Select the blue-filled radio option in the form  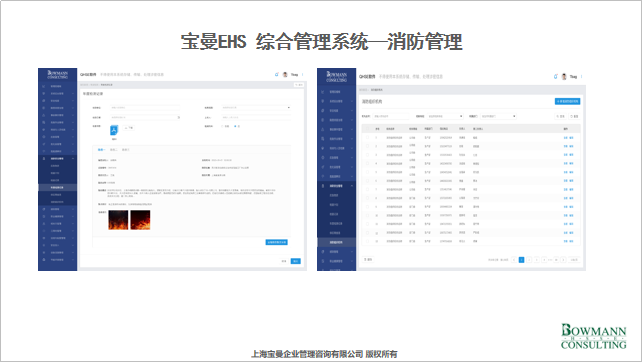235,126
